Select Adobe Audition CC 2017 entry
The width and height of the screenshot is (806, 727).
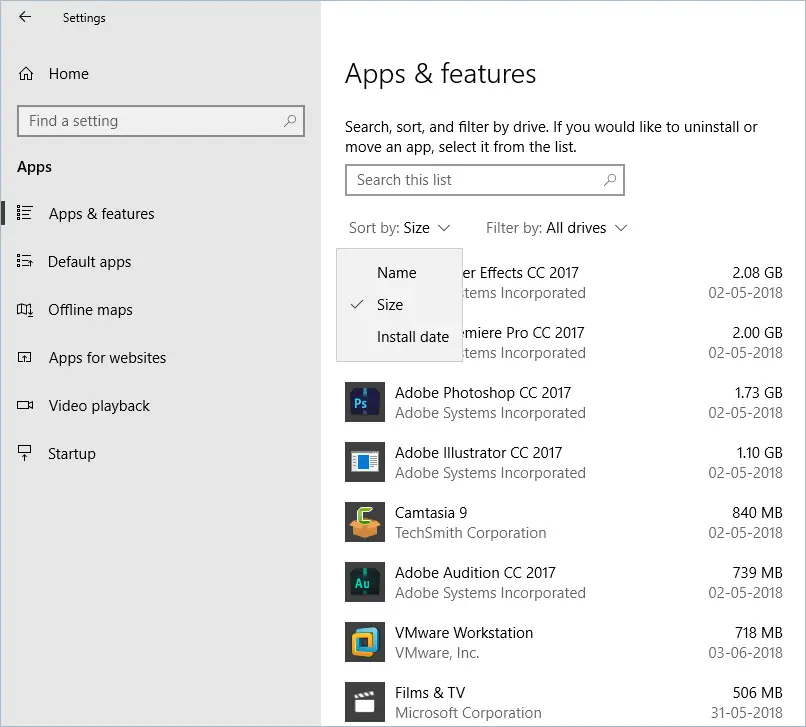564,582
